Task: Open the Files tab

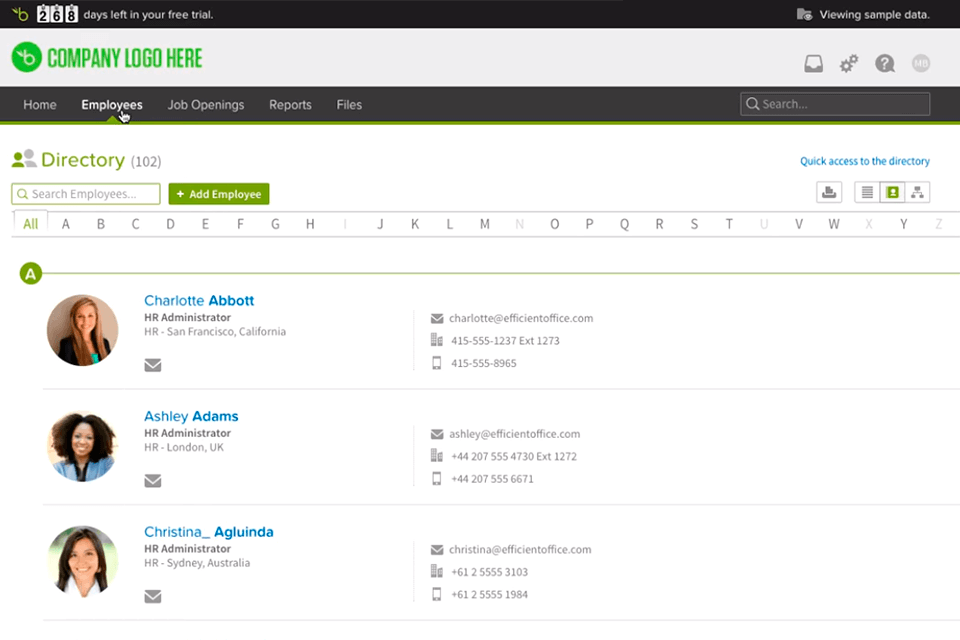Action: pos(349,105)
